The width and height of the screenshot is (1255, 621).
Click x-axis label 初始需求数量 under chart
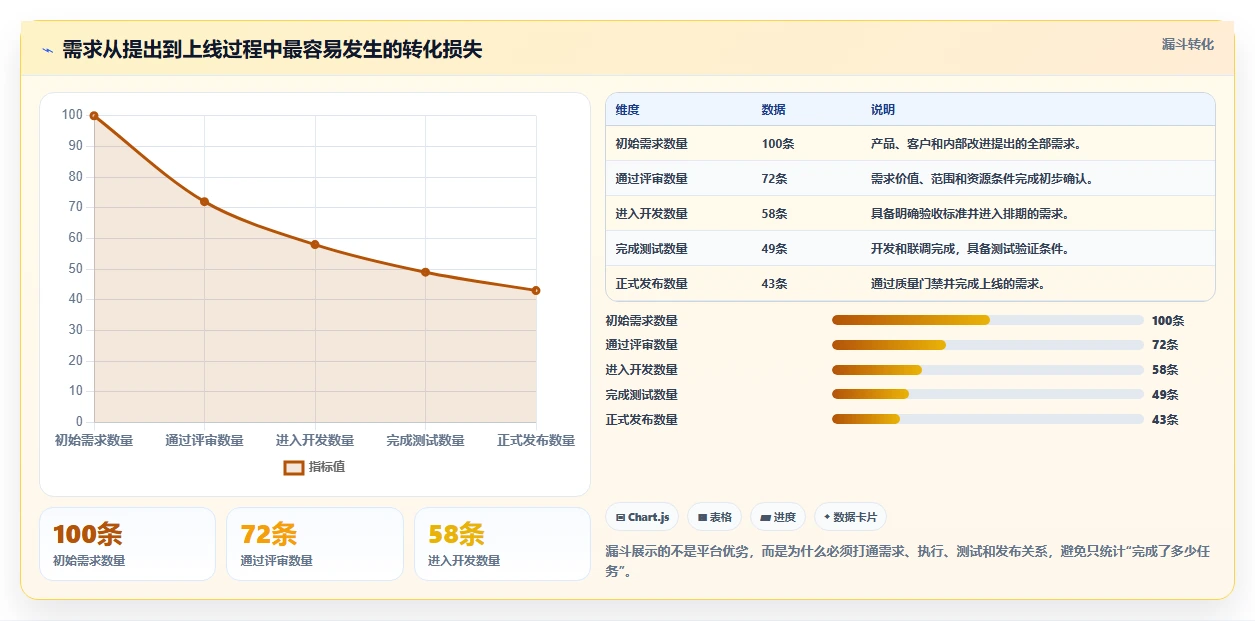pos(94,440)
